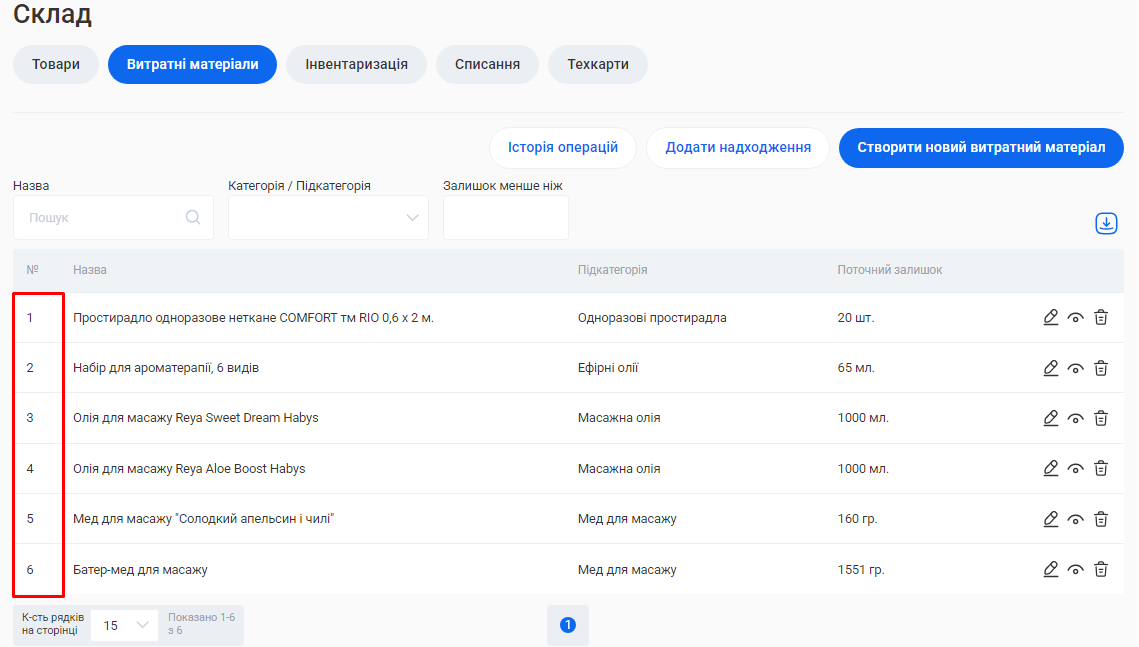Viewport: 1139px width, 647px height.
Task: Open the Категорія / Підкатегорія dropdown
Action: 328,217
